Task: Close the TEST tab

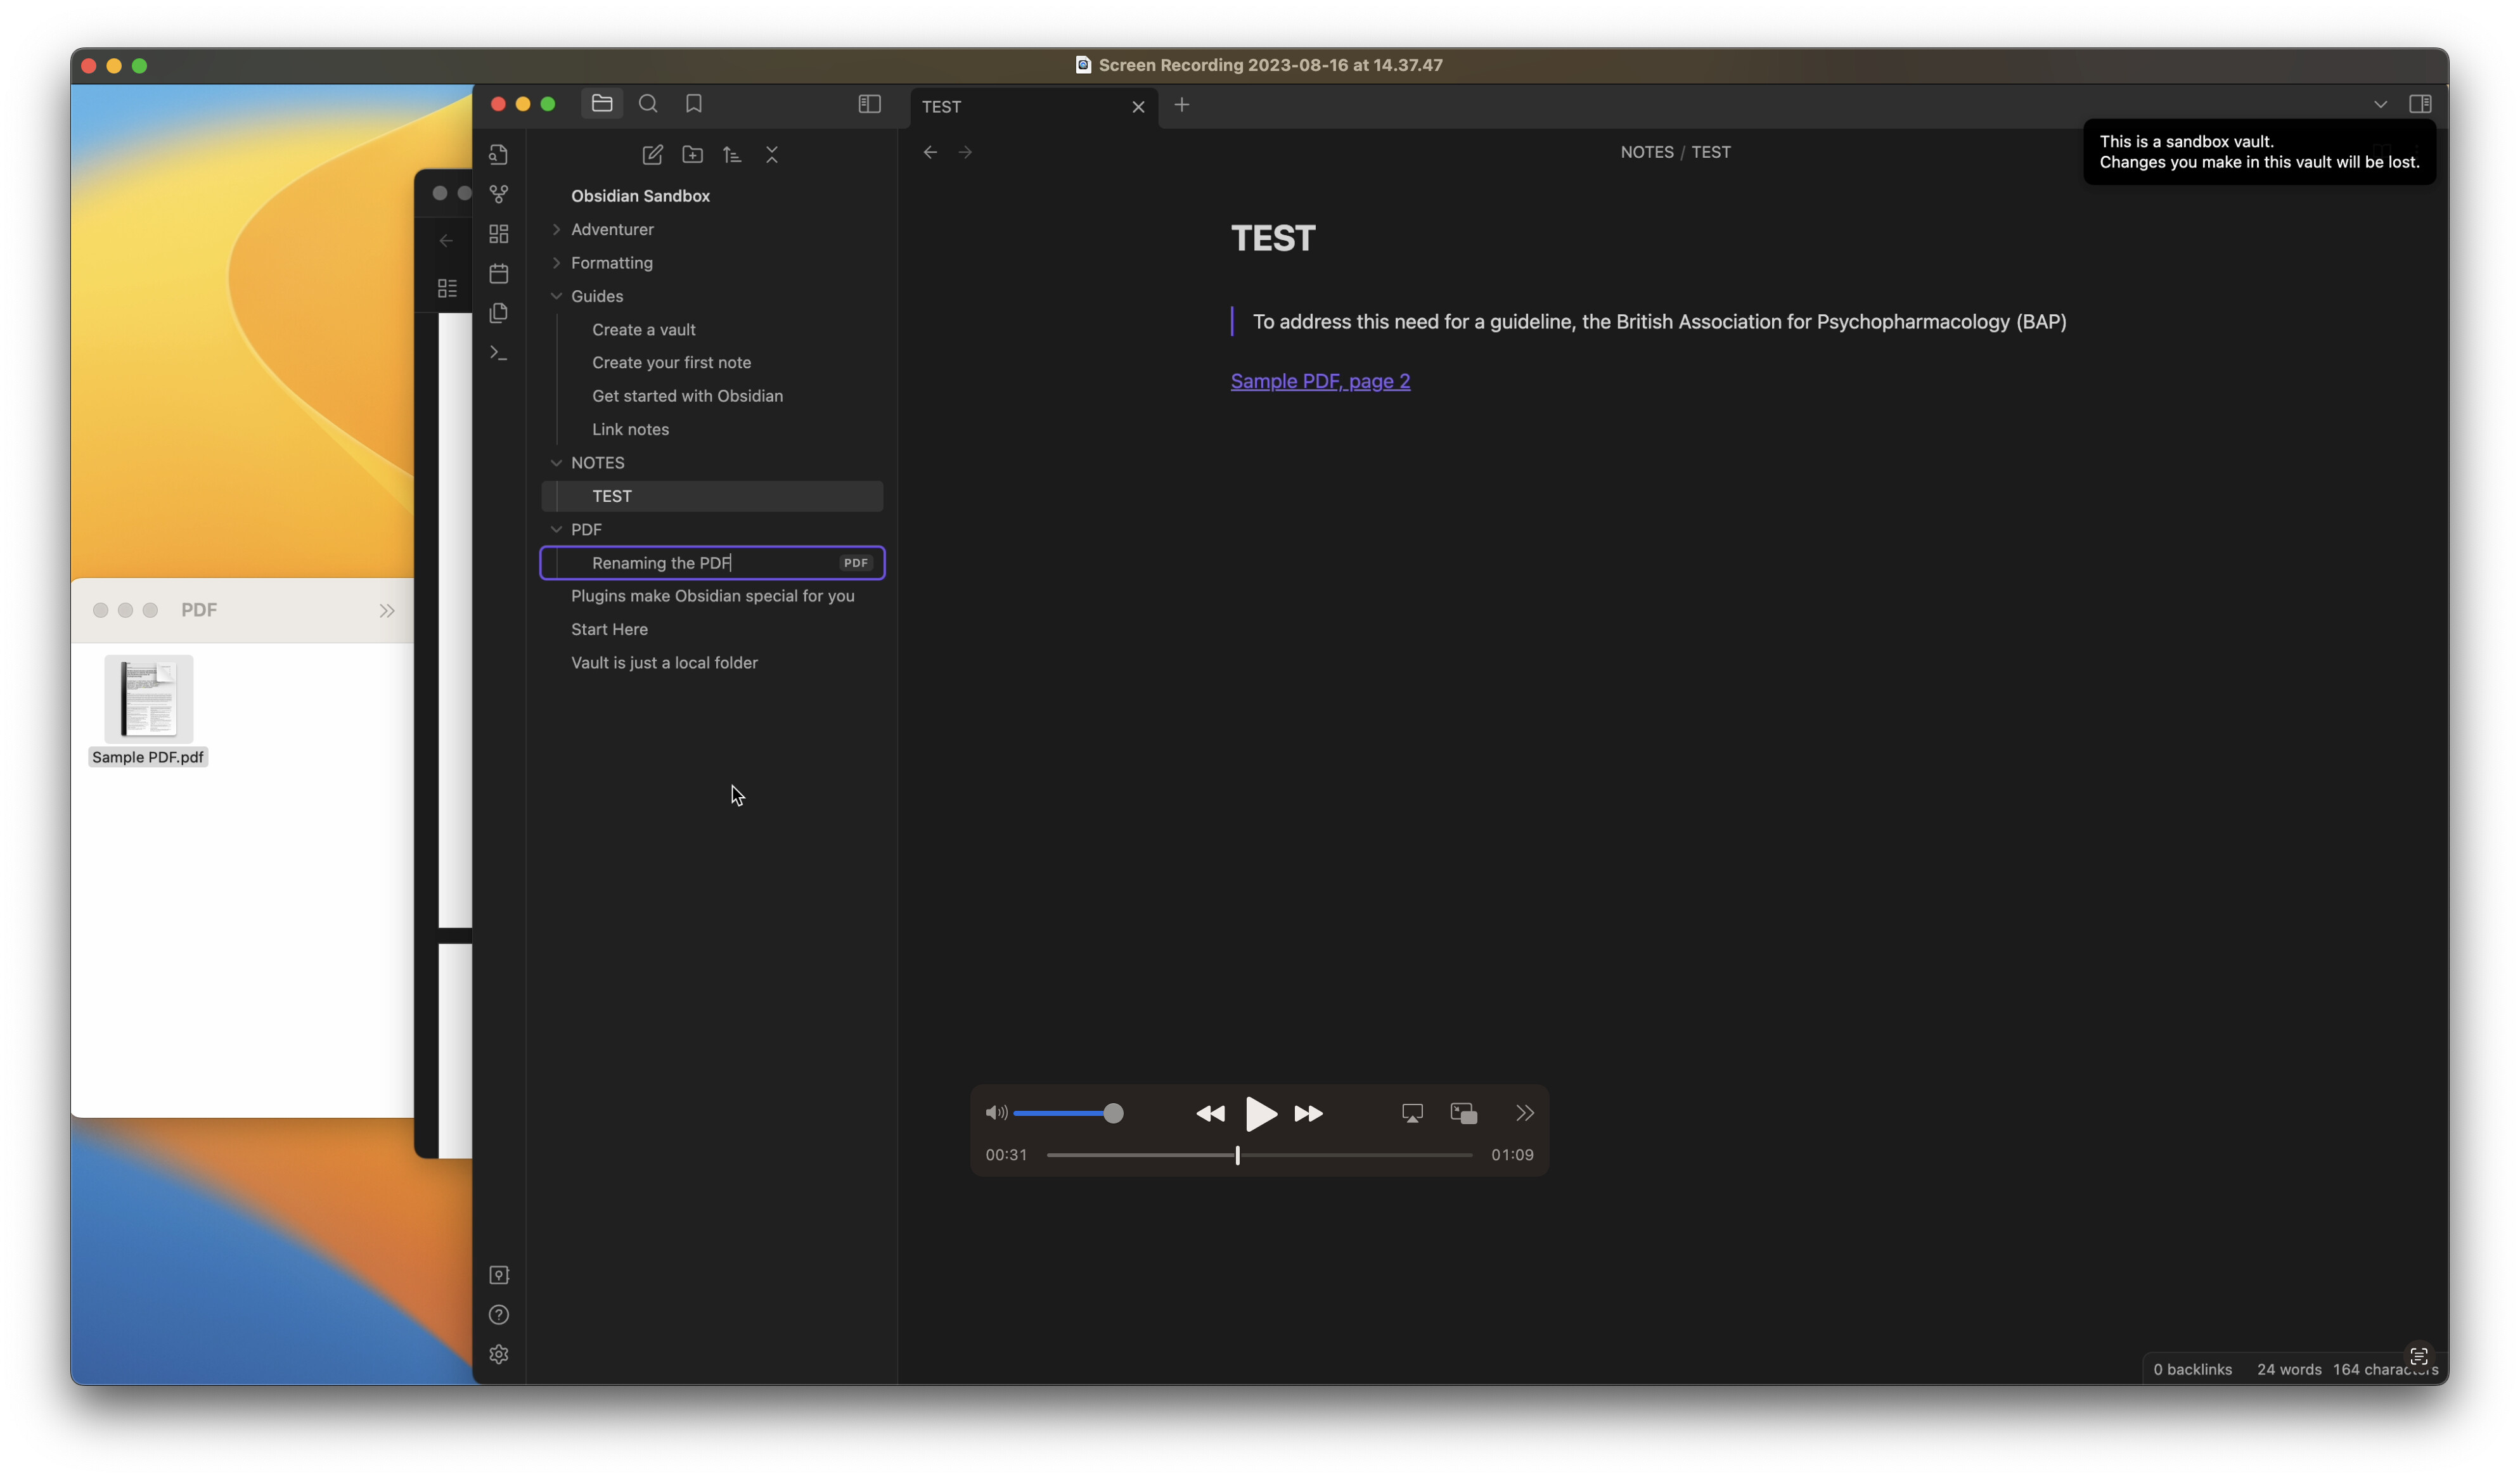Action: pyautogui.click(x=1138, y=107)
